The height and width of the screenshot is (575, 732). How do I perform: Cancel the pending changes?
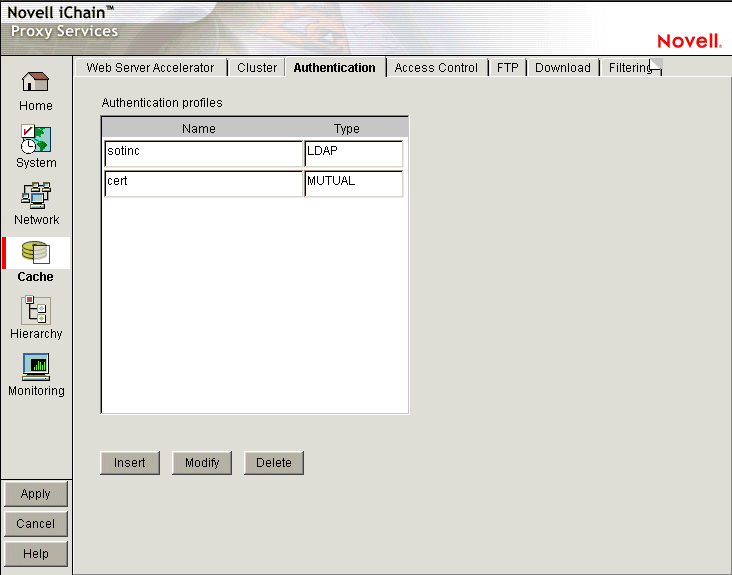point(36,524)
